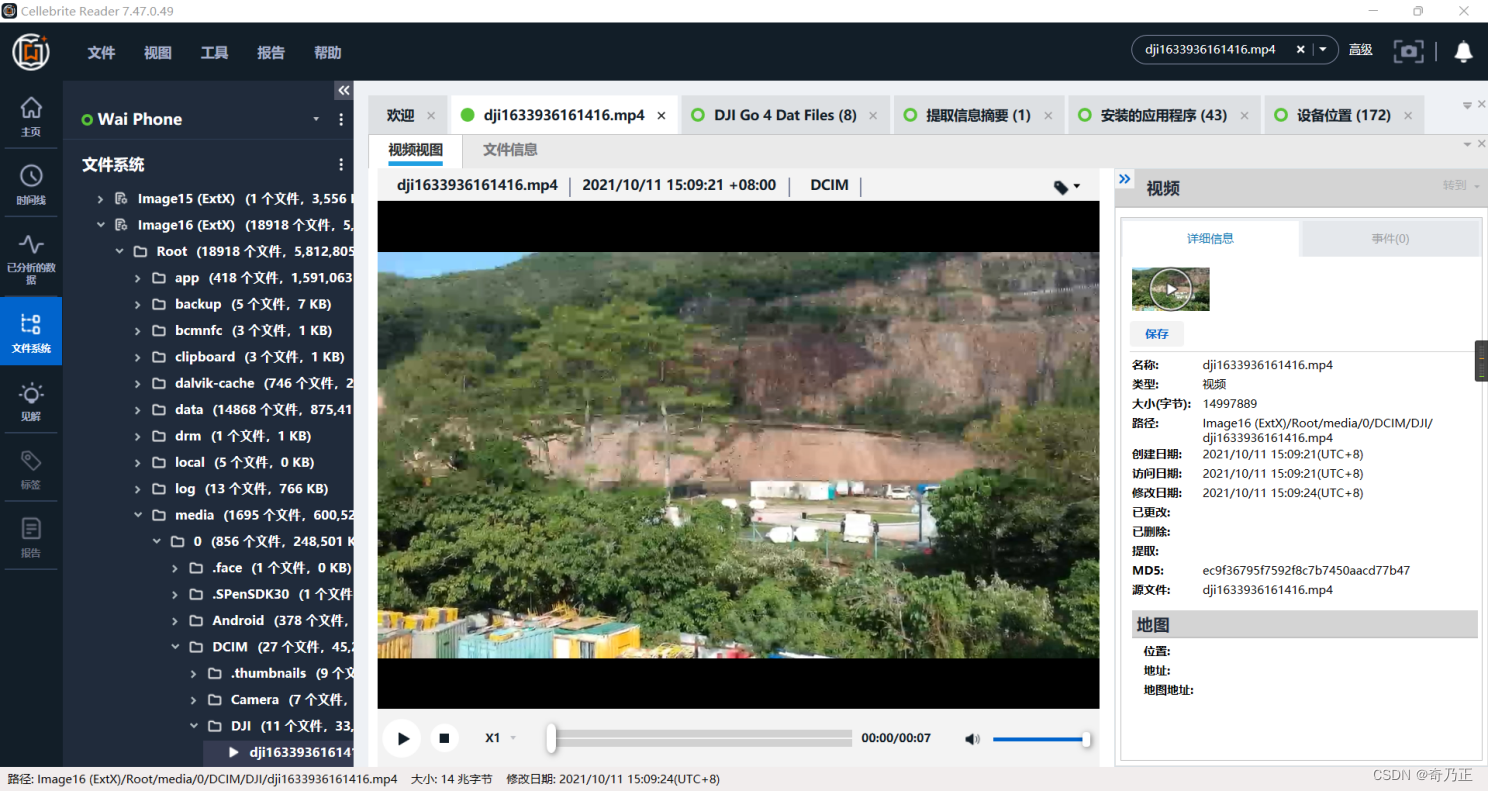
Task: Switch to the 设备位置 (172) tab
Action: pyautogui.click(x=1344, y=116)
